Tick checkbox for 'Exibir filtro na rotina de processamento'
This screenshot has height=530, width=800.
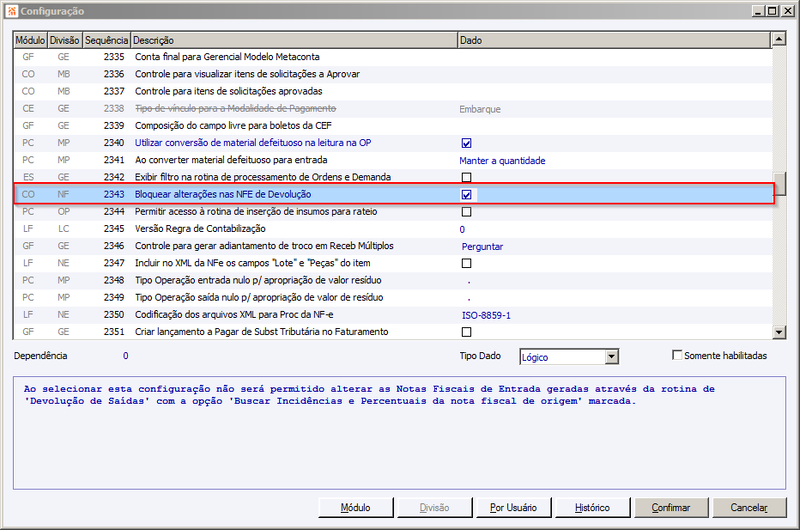[466, 178]
